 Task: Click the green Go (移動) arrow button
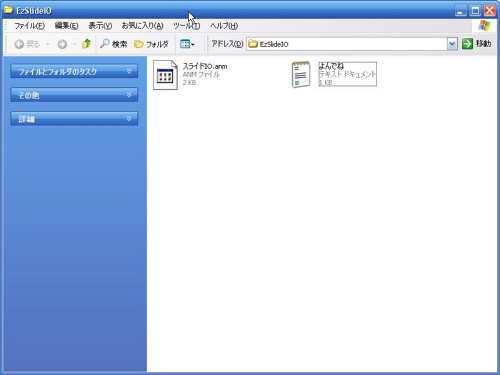click(x=467, y=44)
